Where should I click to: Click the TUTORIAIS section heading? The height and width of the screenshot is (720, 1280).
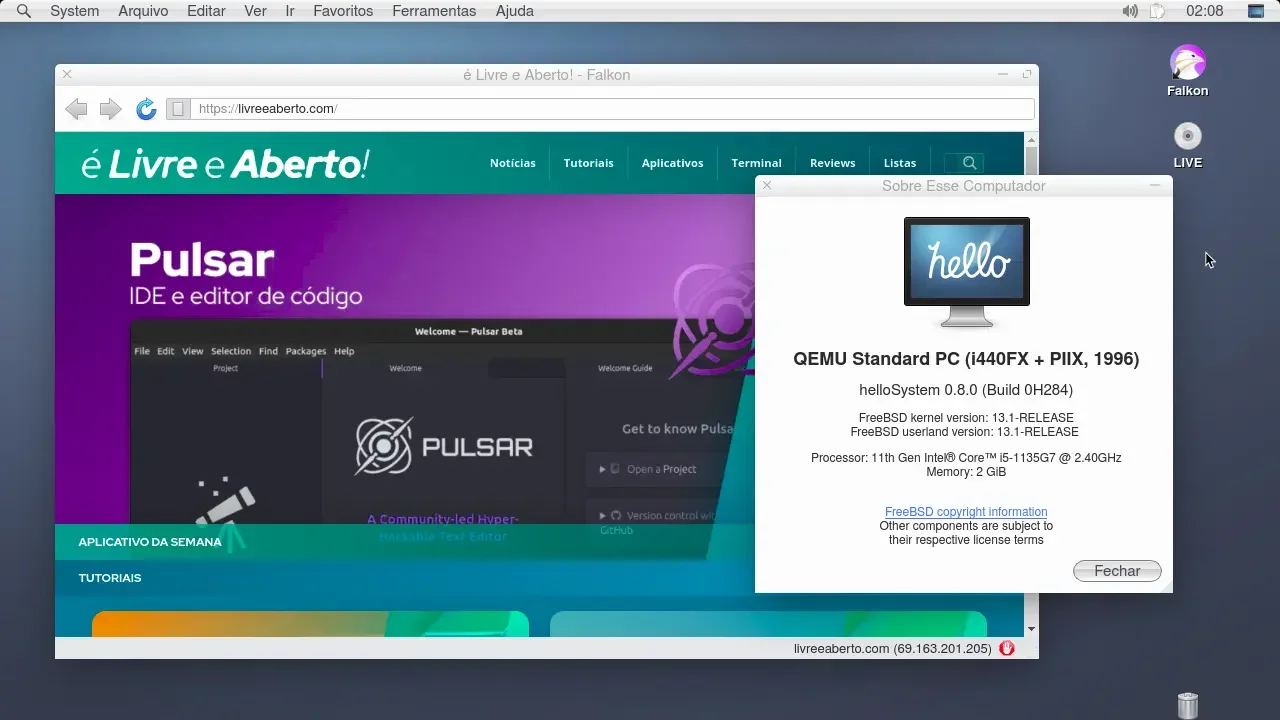point(110,578)
